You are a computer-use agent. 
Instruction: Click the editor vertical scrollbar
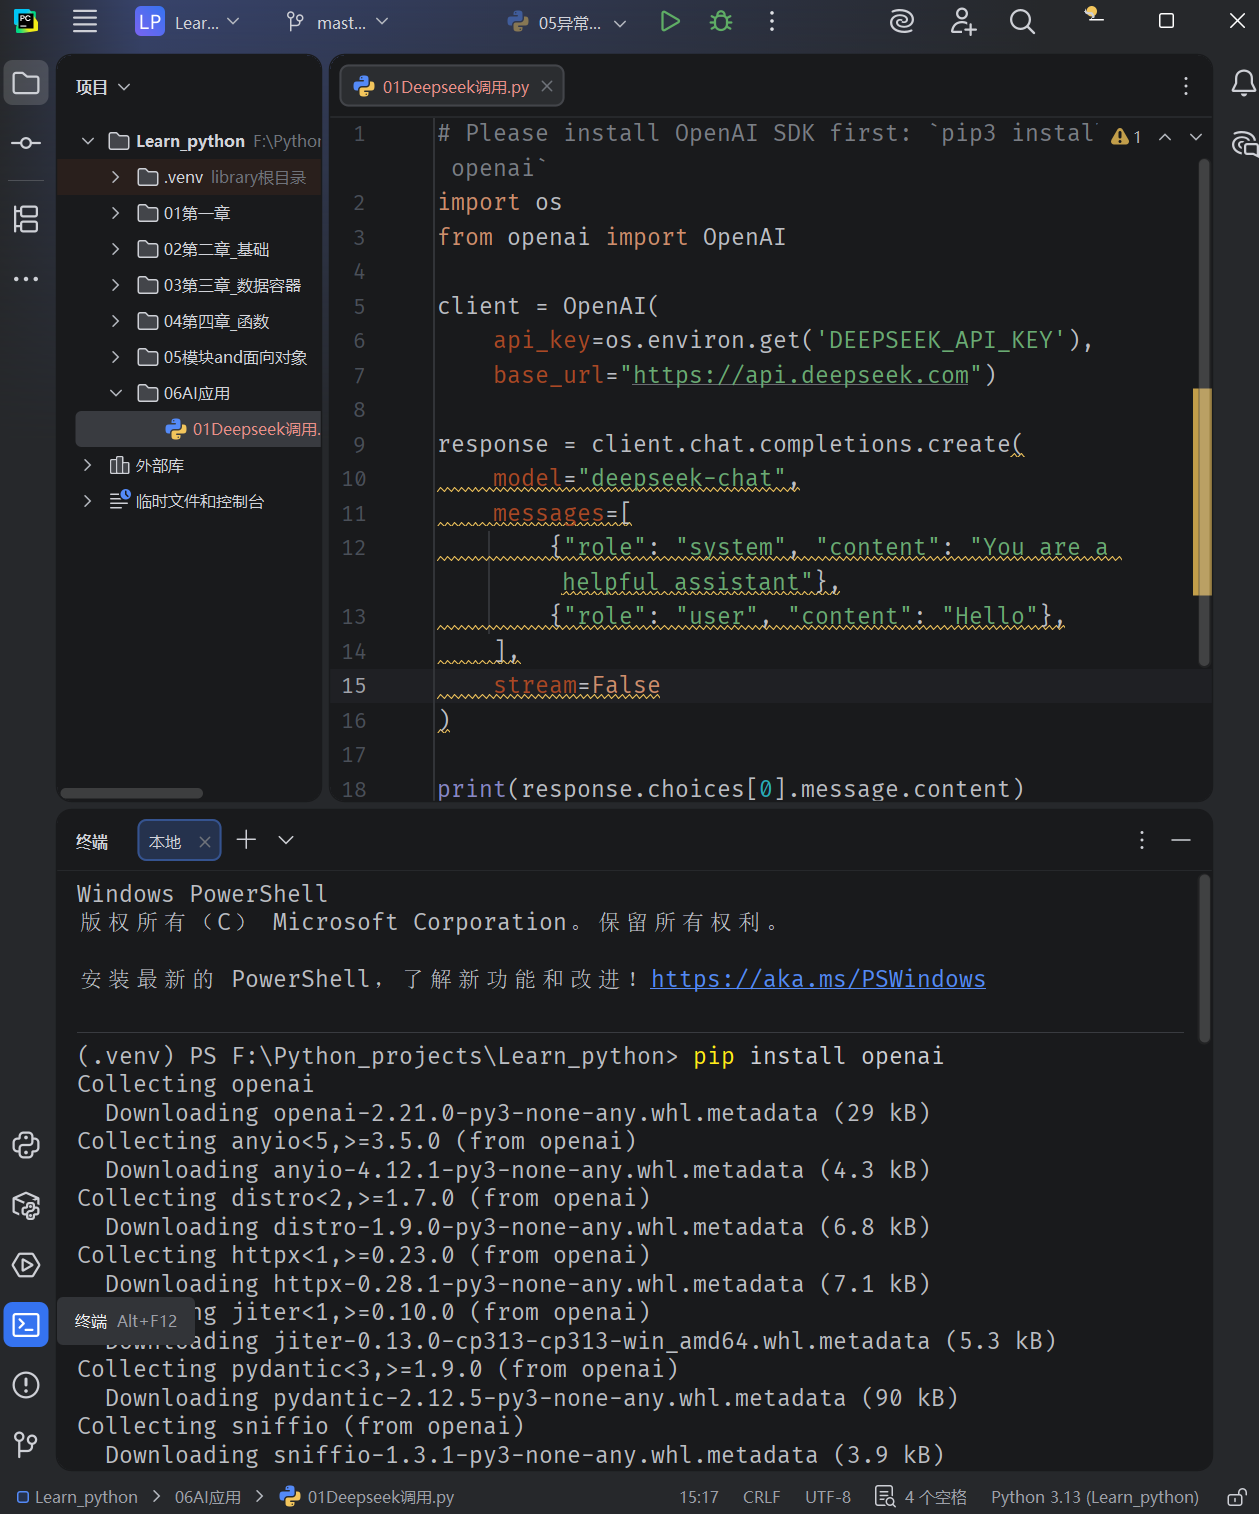pos(1203,410)
